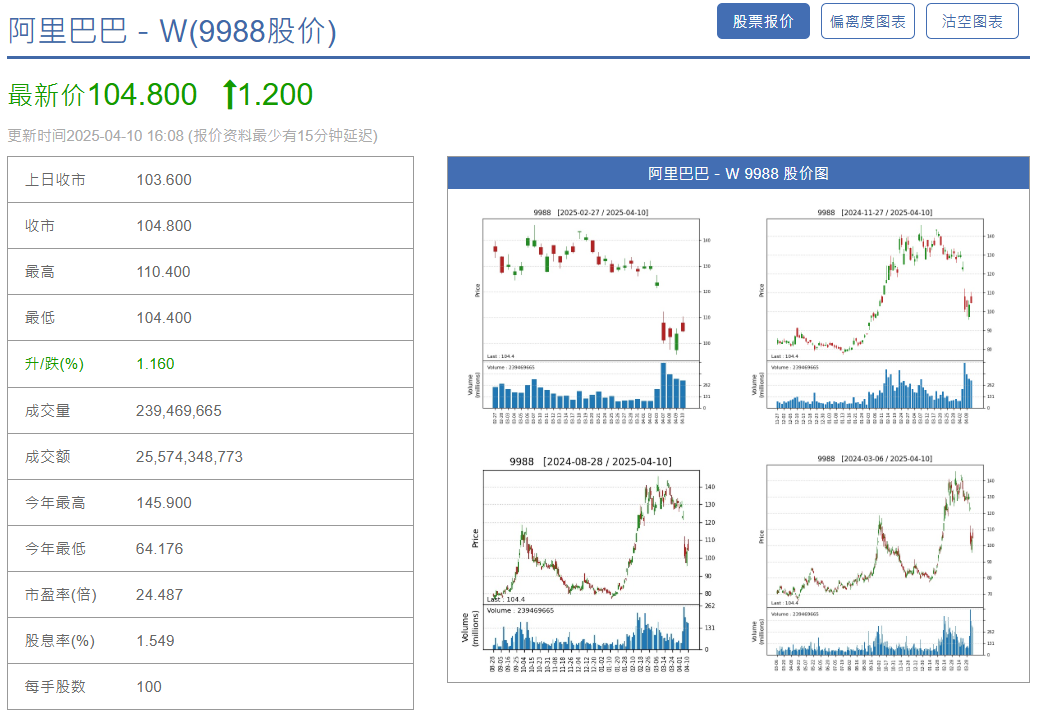Open the 2024-08-28 / 2025-04-10 candlestick chart
The image size is (1041, 713).
pyautogui.click(x=587, y=564)
